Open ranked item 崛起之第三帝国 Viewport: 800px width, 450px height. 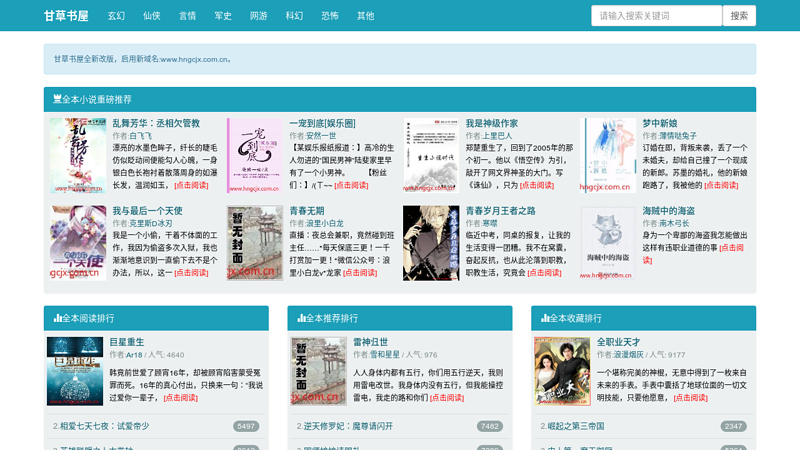(x=576, y=426)
